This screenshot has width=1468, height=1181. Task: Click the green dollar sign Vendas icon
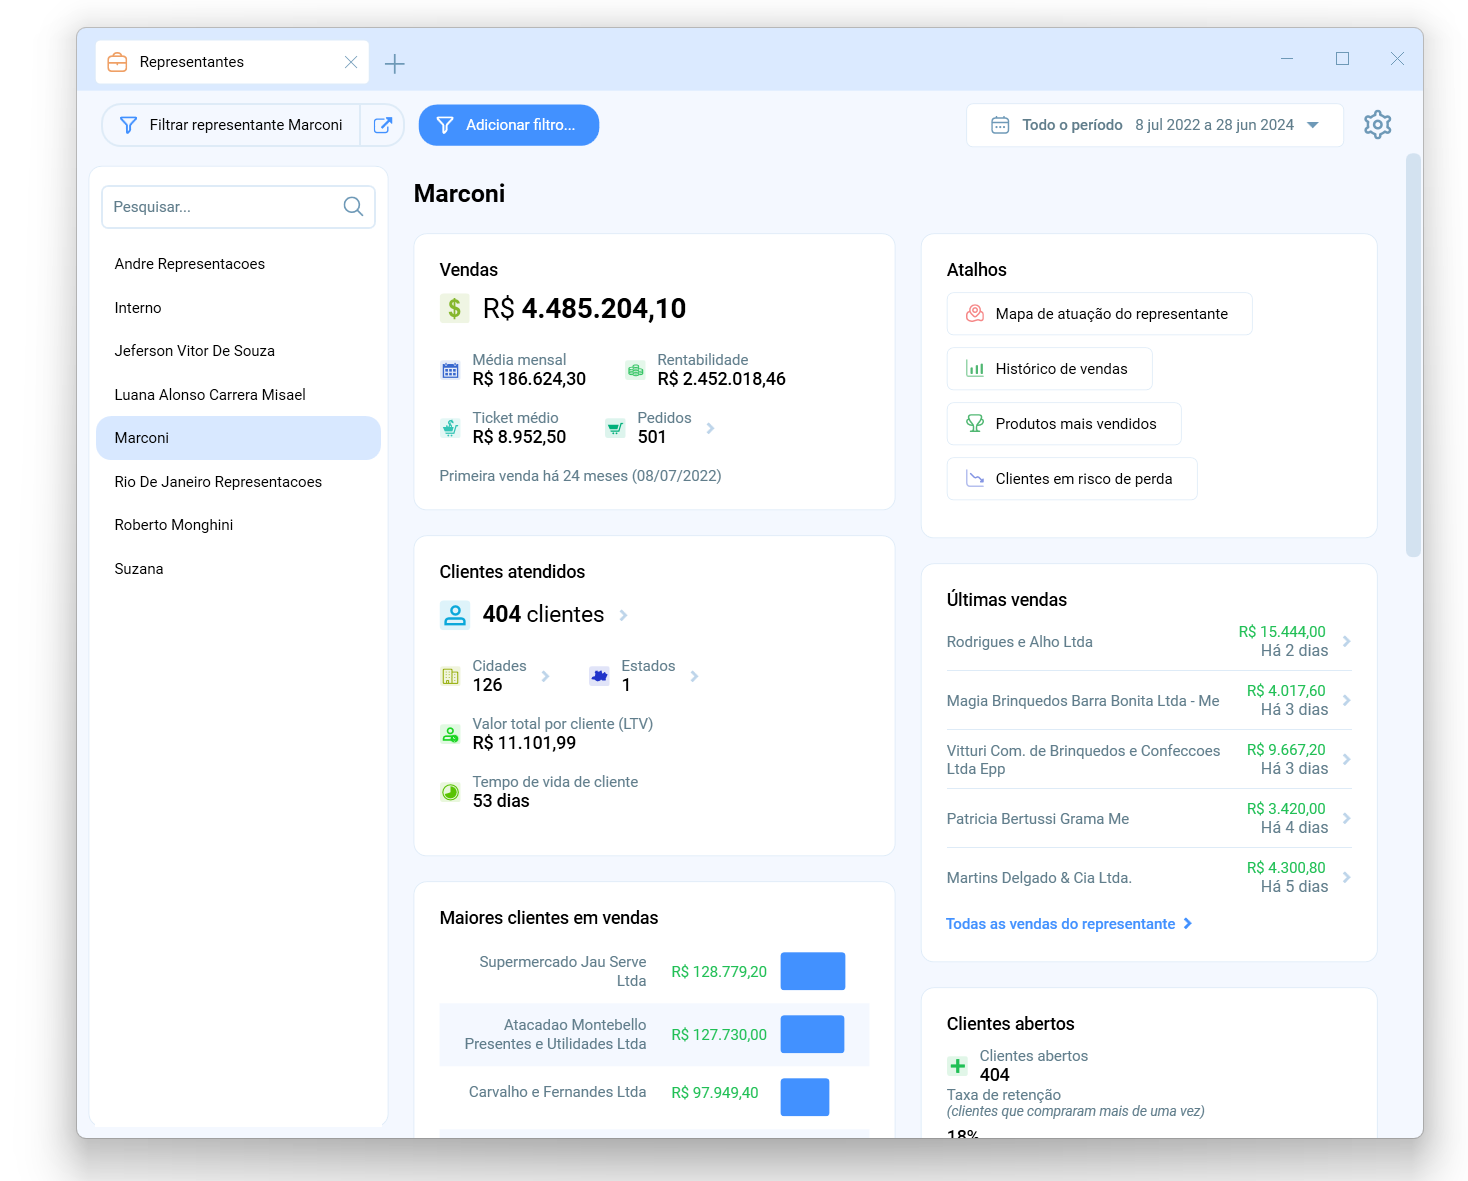tap(454, 308)
